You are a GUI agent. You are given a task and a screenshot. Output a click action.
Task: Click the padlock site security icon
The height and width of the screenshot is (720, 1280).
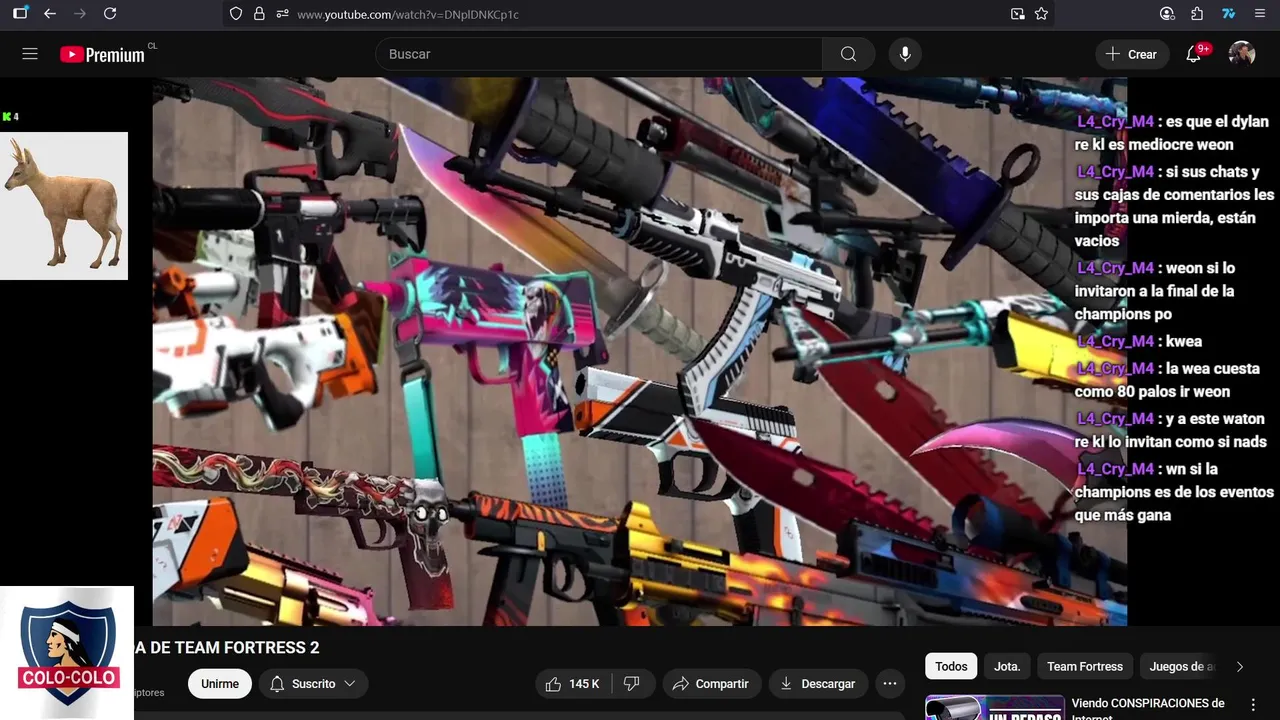coord(260,14)
